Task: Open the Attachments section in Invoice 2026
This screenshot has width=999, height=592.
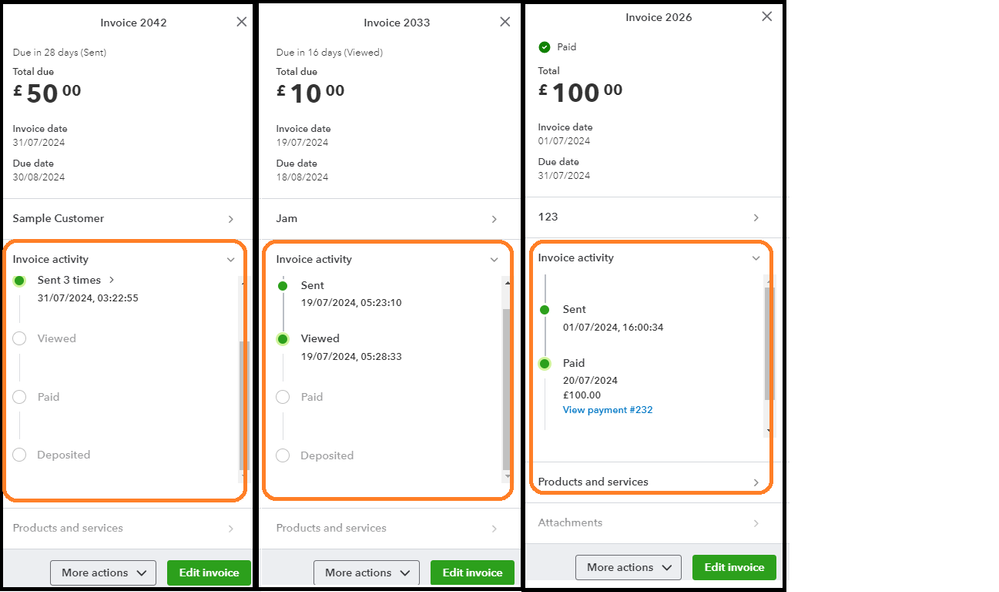Action: 650,523
